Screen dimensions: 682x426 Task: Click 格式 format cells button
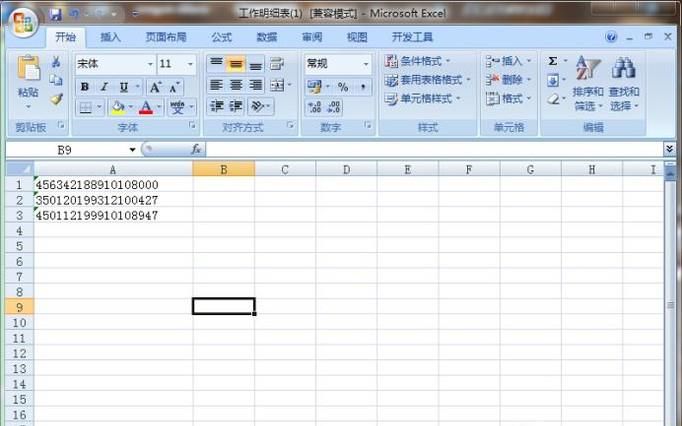click(508, 99)
